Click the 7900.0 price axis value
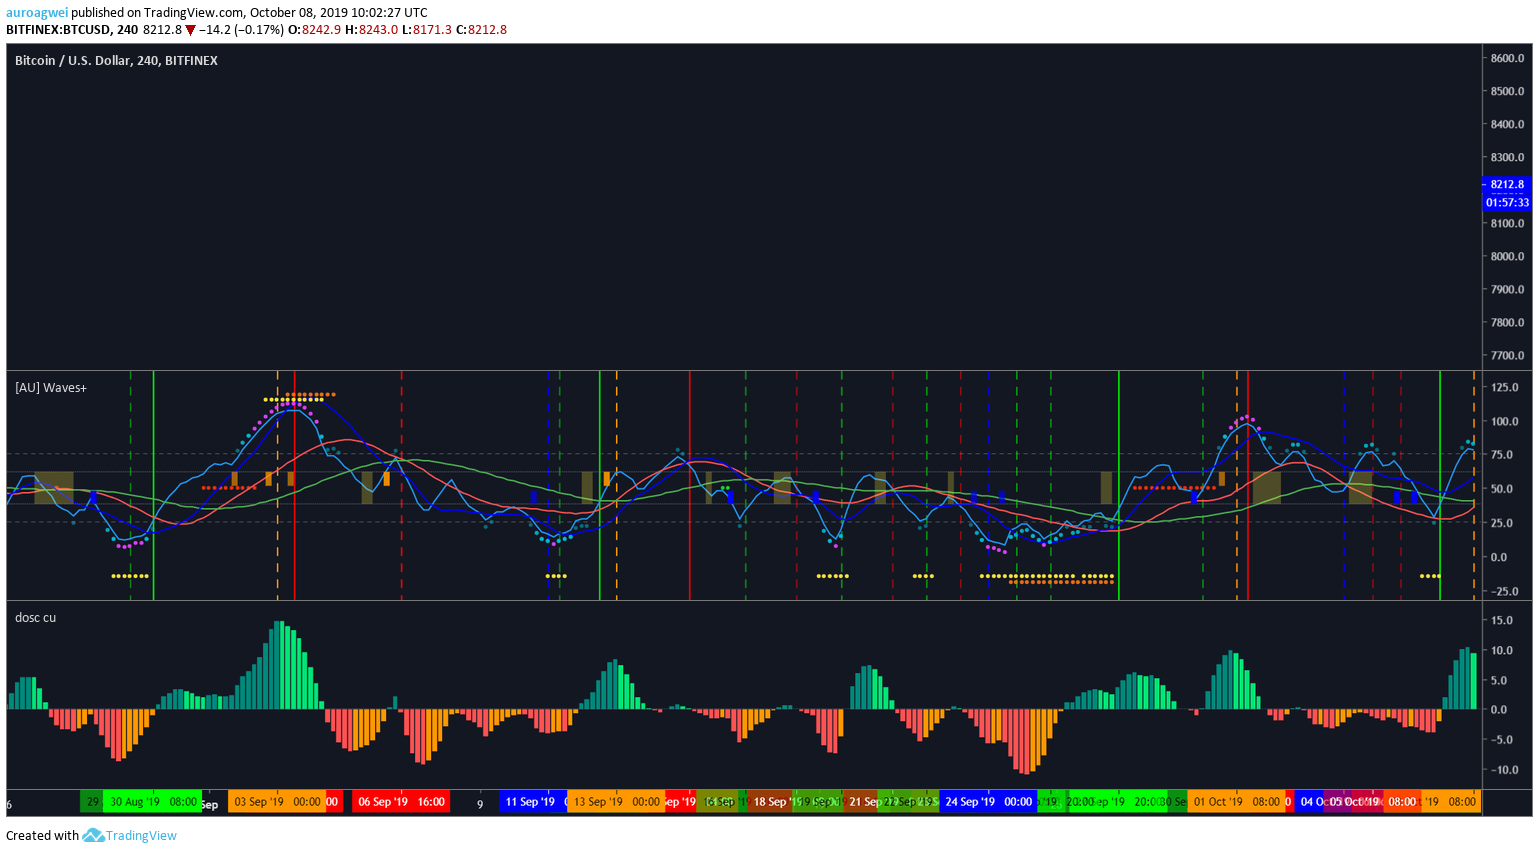 click(1507, 290)
